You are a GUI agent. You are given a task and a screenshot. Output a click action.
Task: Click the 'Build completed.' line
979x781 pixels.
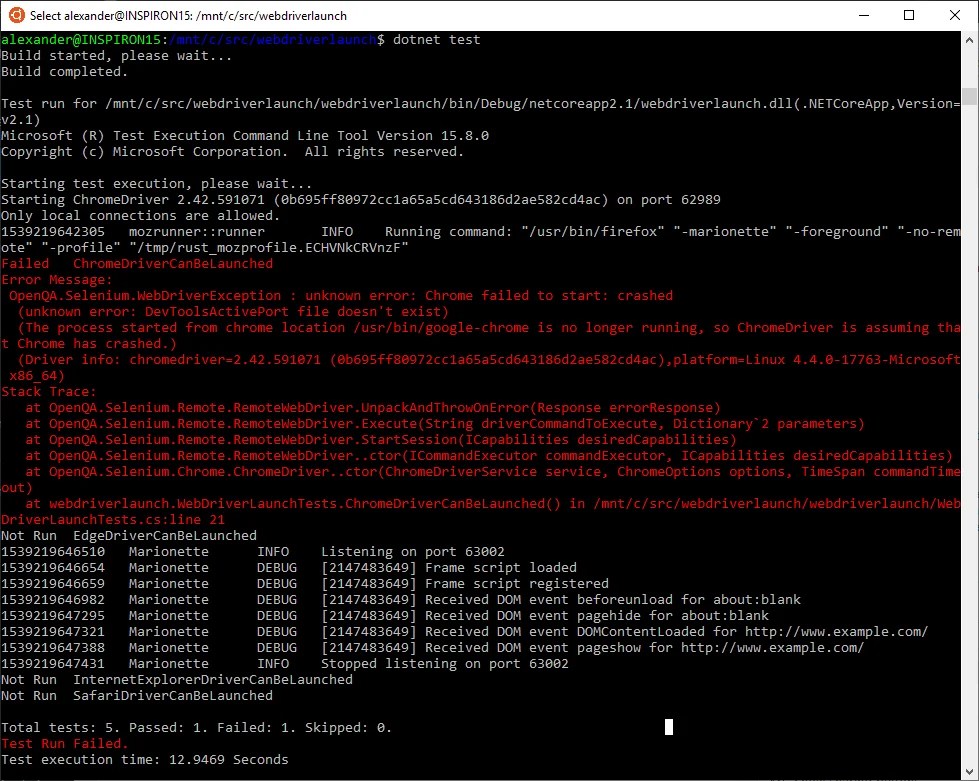(x=64, y=72)
